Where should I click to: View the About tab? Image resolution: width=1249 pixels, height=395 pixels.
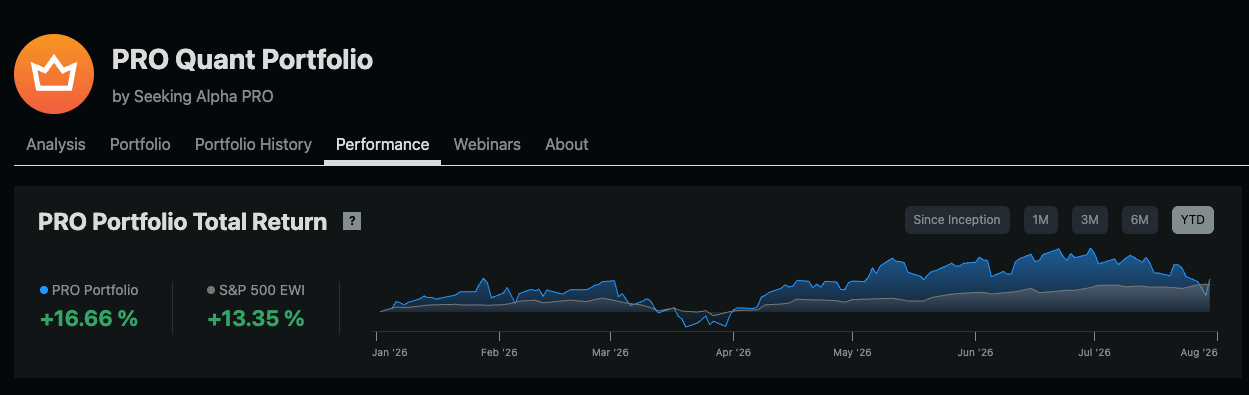click(x=566, y=144)
